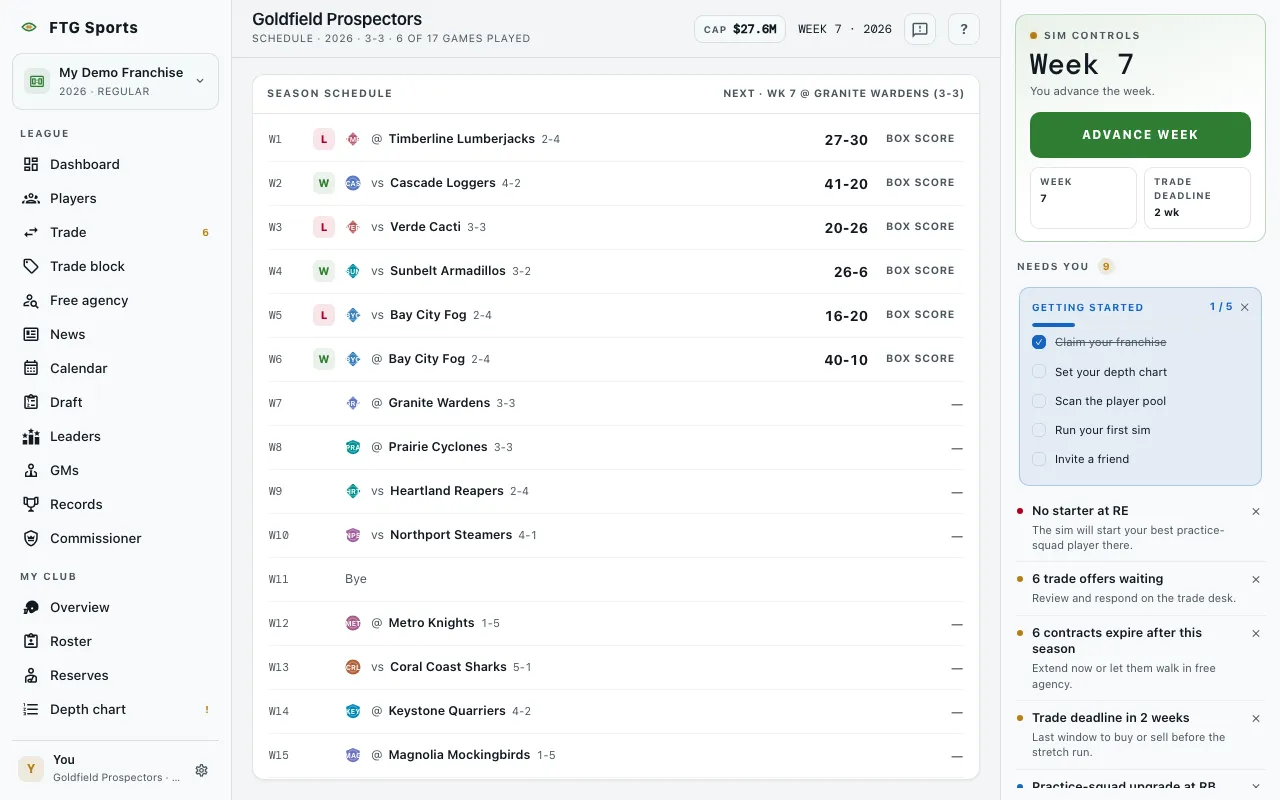This screenshot has width=1280, height=800.
Task: Click the FTG Sports logo icon
Action: coord(29,28)
